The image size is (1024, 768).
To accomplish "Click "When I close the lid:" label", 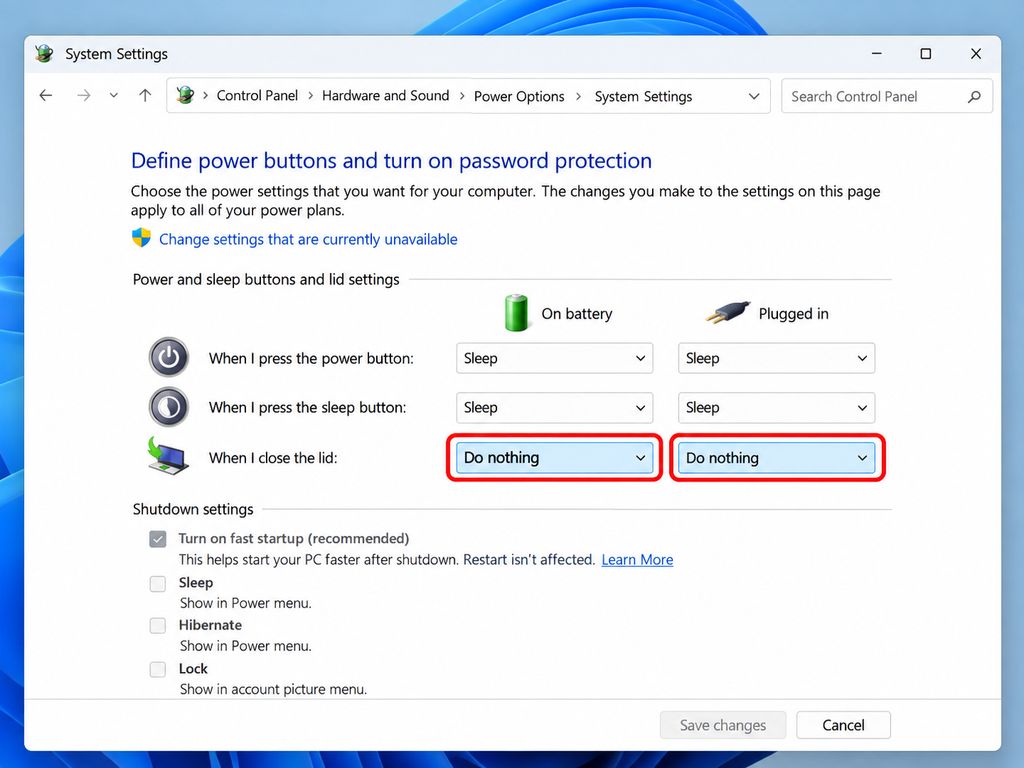I will tap(273, 458).
